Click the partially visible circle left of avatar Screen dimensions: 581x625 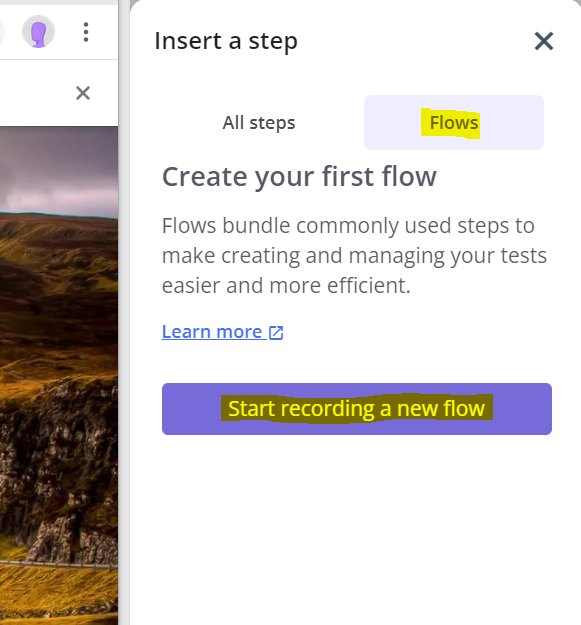(x=2, y=32)
